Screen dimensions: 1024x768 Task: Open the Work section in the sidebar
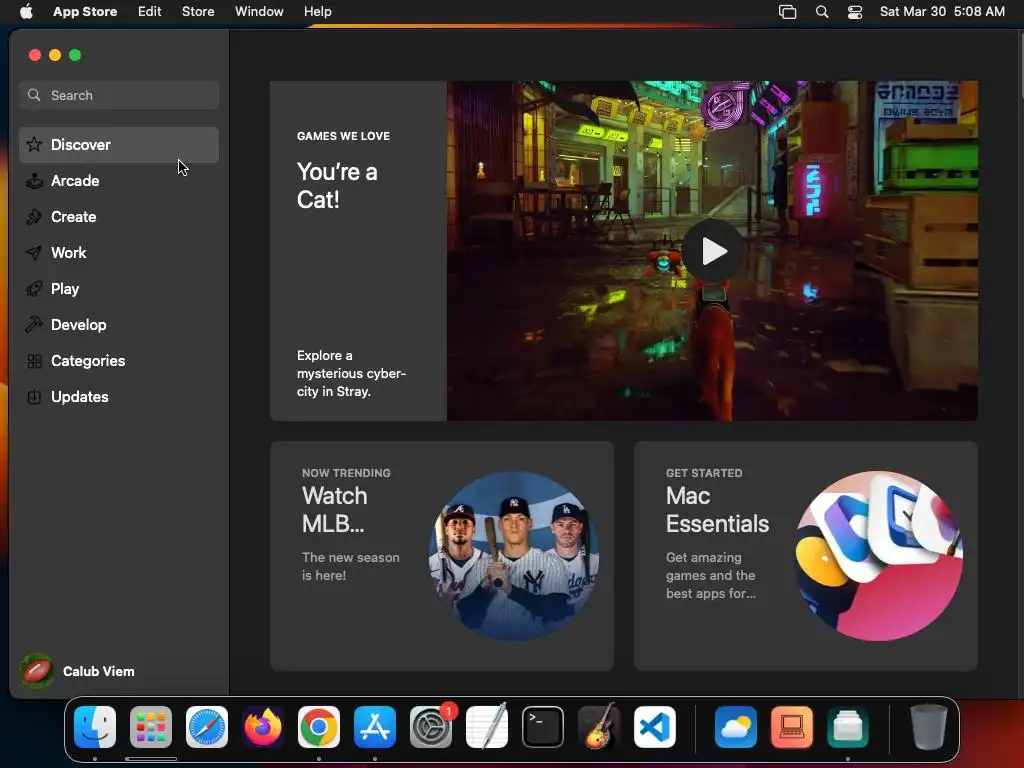pos(119,253)
